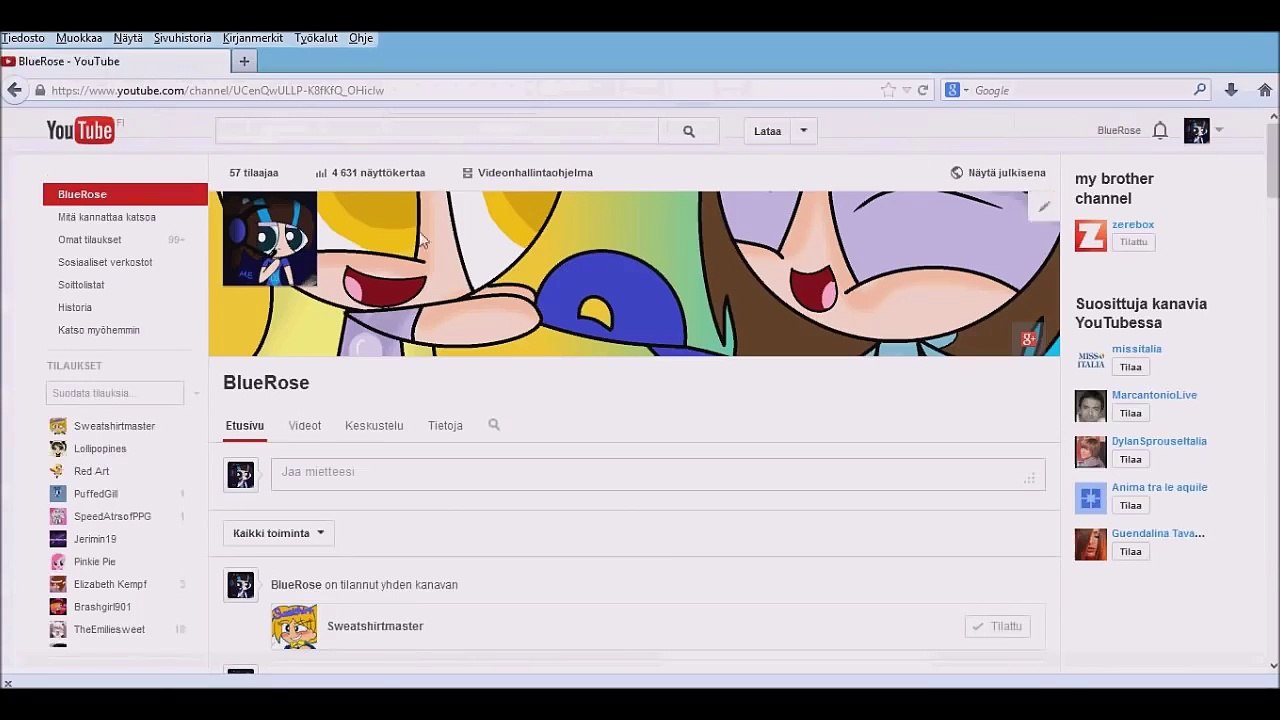Click the BlueRose channel profile picture
1280x720 pixels.
[x=270, y=239]
